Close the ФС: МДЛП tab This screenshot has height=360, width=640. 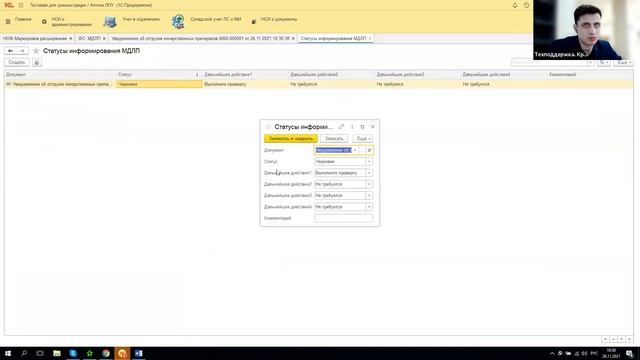pos(104,39)
